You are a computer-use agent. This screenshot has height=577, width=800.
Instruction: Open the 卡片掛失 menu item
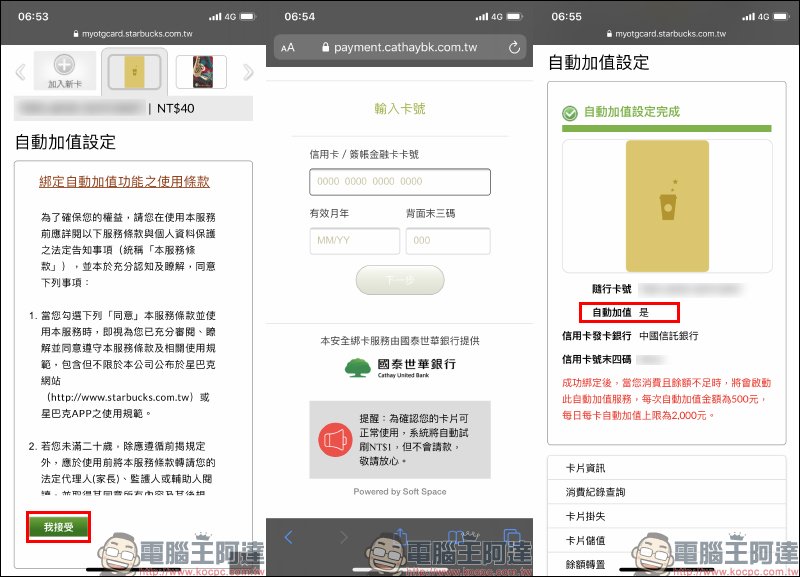667,516
